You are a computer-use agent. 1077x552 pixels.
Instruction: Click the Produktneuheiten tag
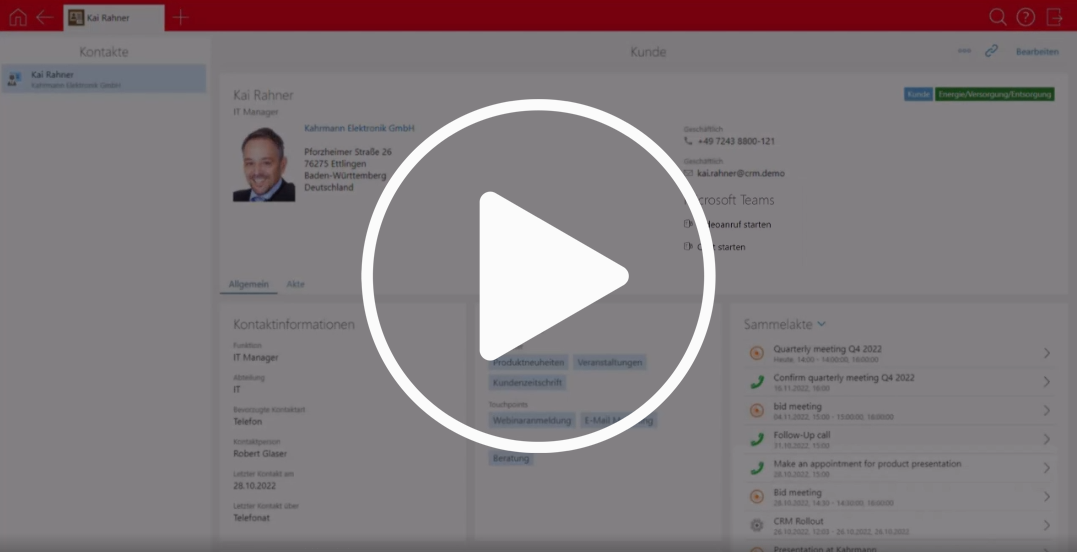(529, 362)
